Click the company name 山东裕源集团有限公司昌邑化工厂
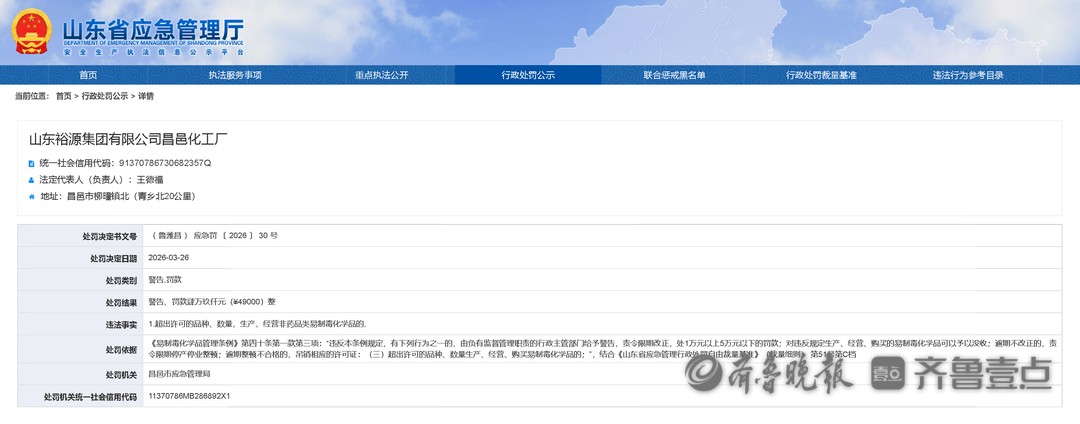The height and width of the screenshot is (424, 1080). coord(128,140)
